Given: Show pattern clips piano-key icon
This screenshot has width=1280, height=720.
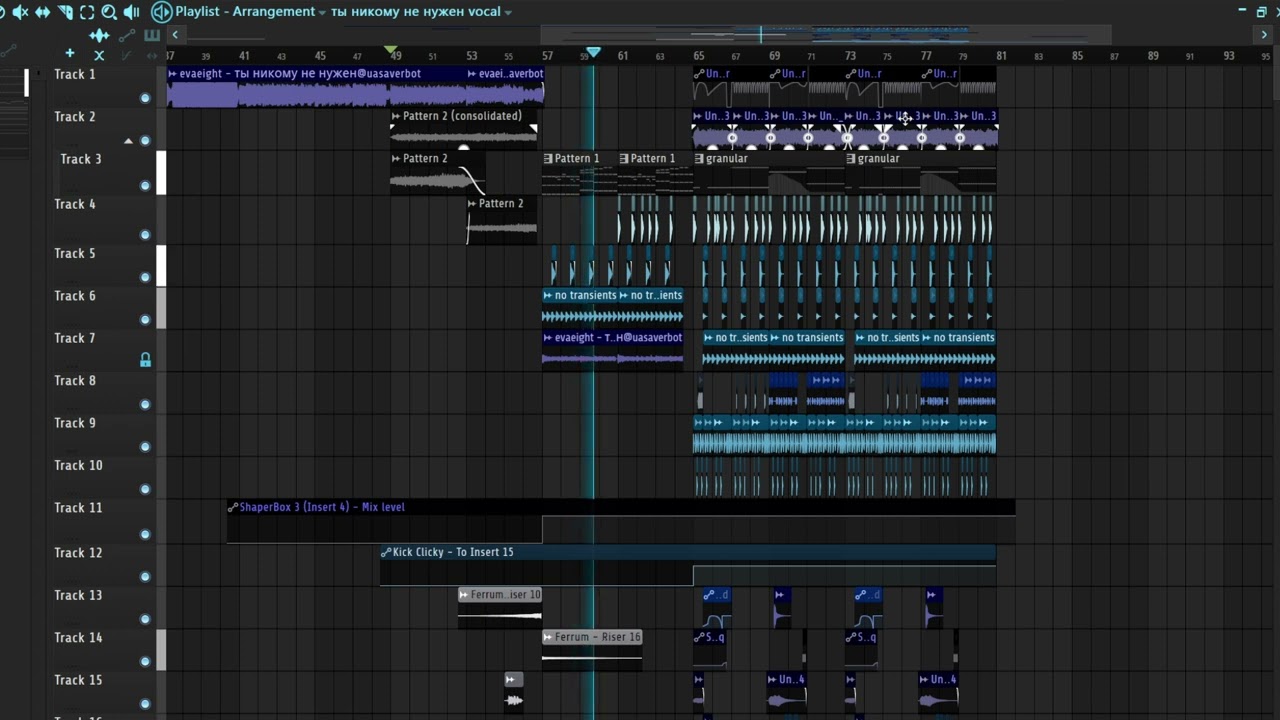Looking at the screenshot, I should pyautogui.click(x=152, y=35).
